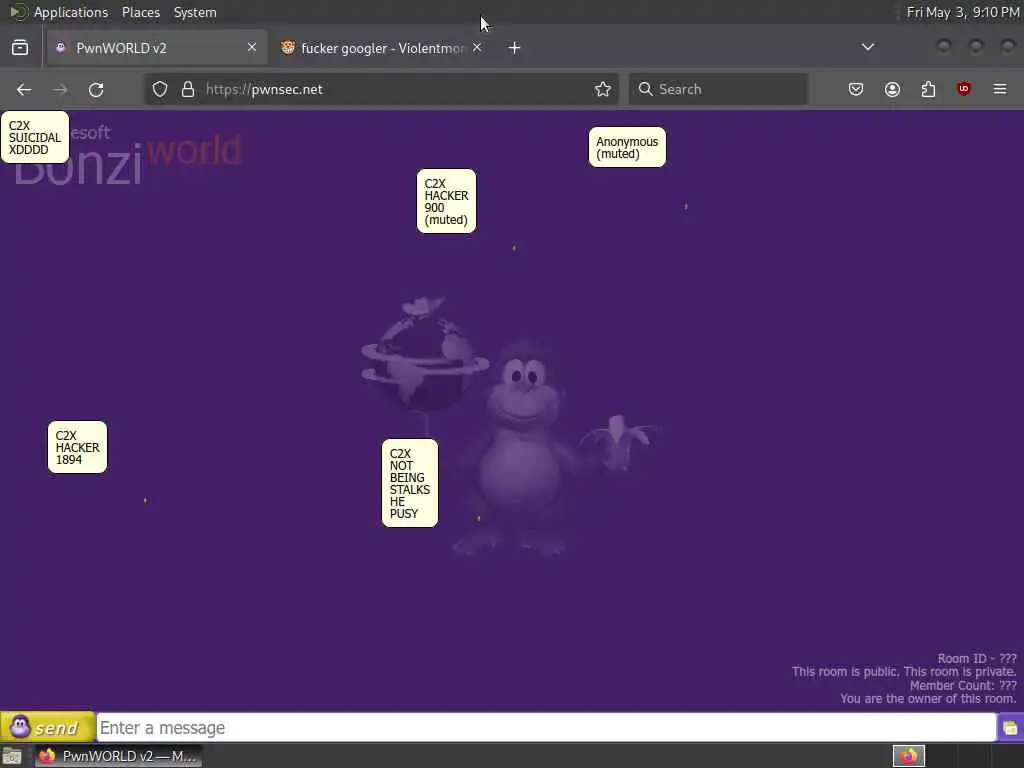Click the C2X HACKER 1894 bubble
This screenshot has width=1024, height=768.
(x=77, y=447)
